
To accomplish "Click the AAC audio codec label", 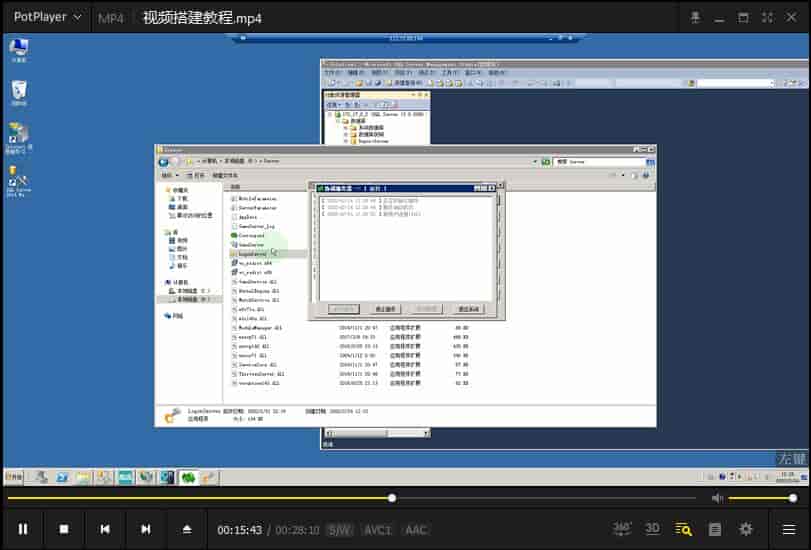I will [416, 530].
